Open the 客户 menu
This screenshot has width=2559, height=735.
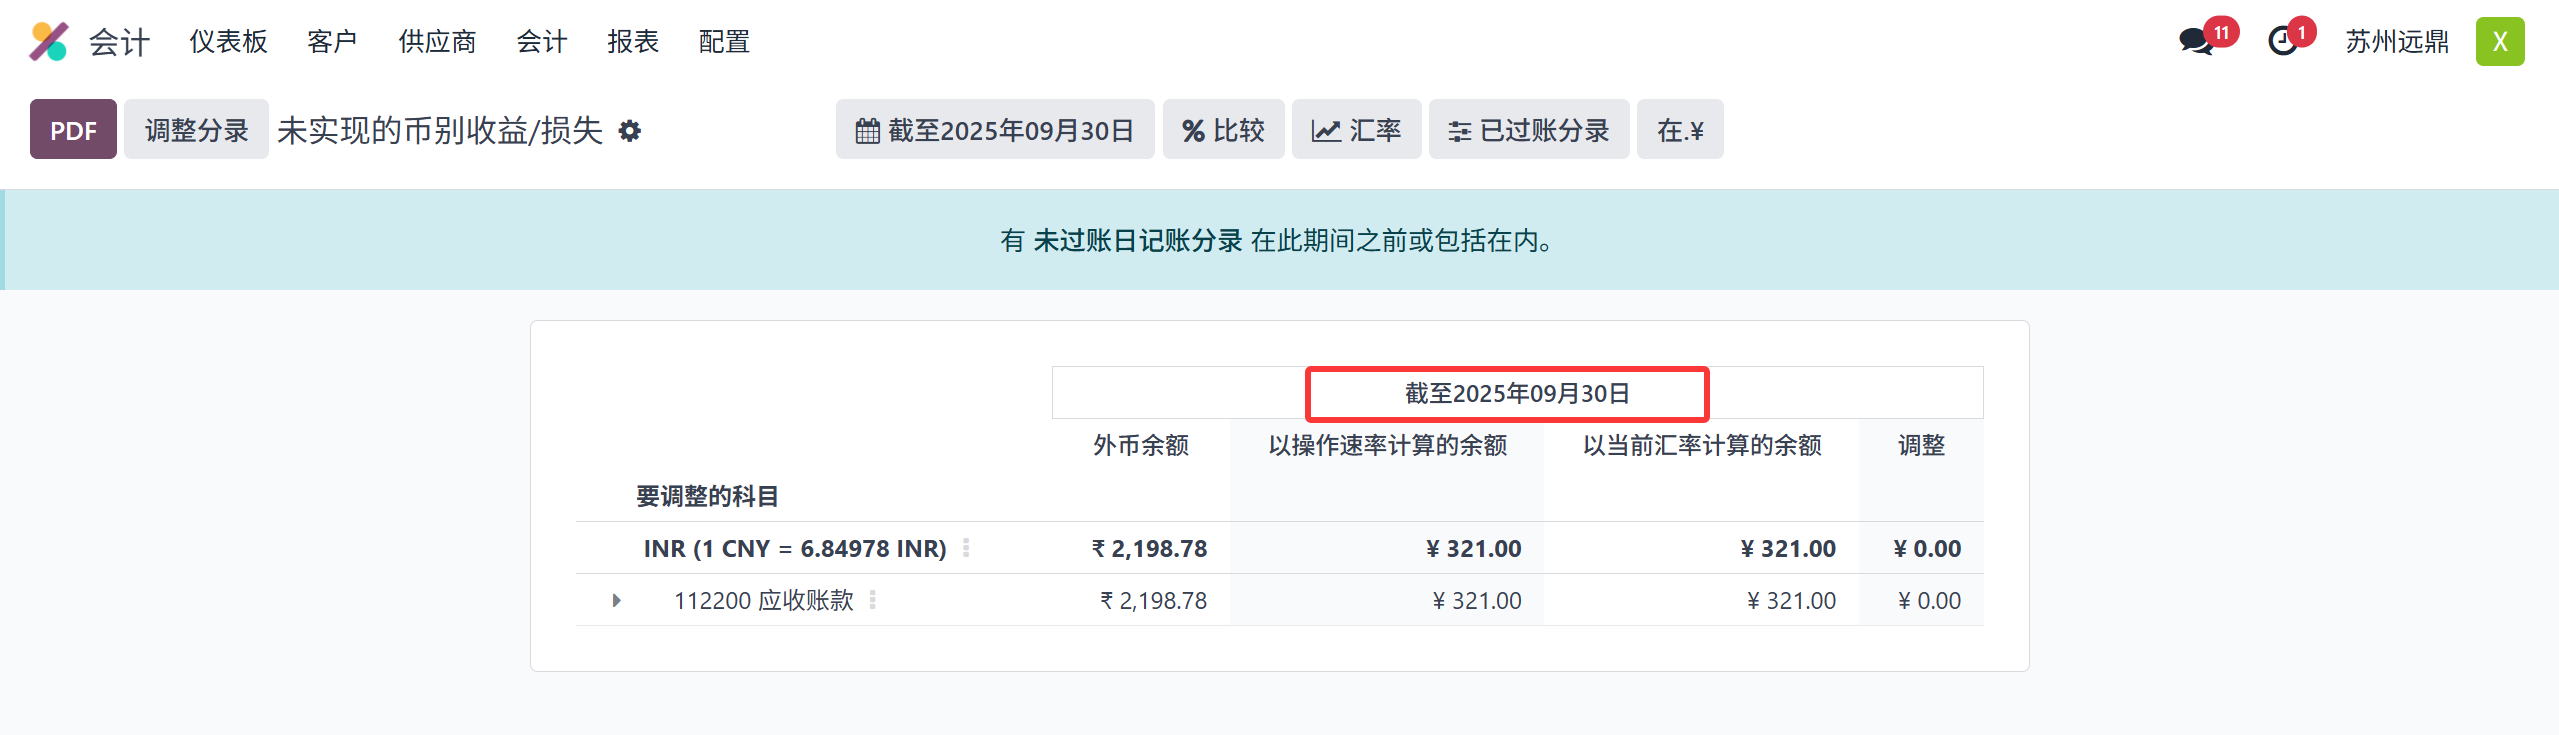tap(332, 41)
